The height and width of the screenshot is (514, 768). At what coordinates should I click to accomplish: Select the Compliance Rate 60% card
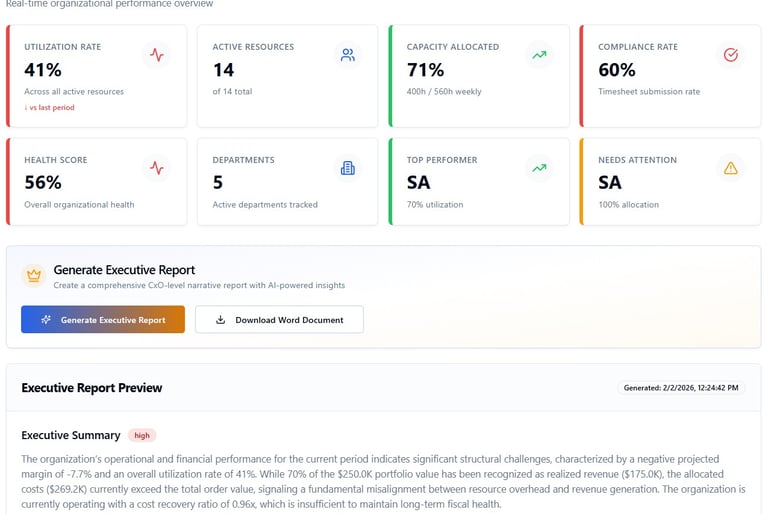tap(670, 76)
